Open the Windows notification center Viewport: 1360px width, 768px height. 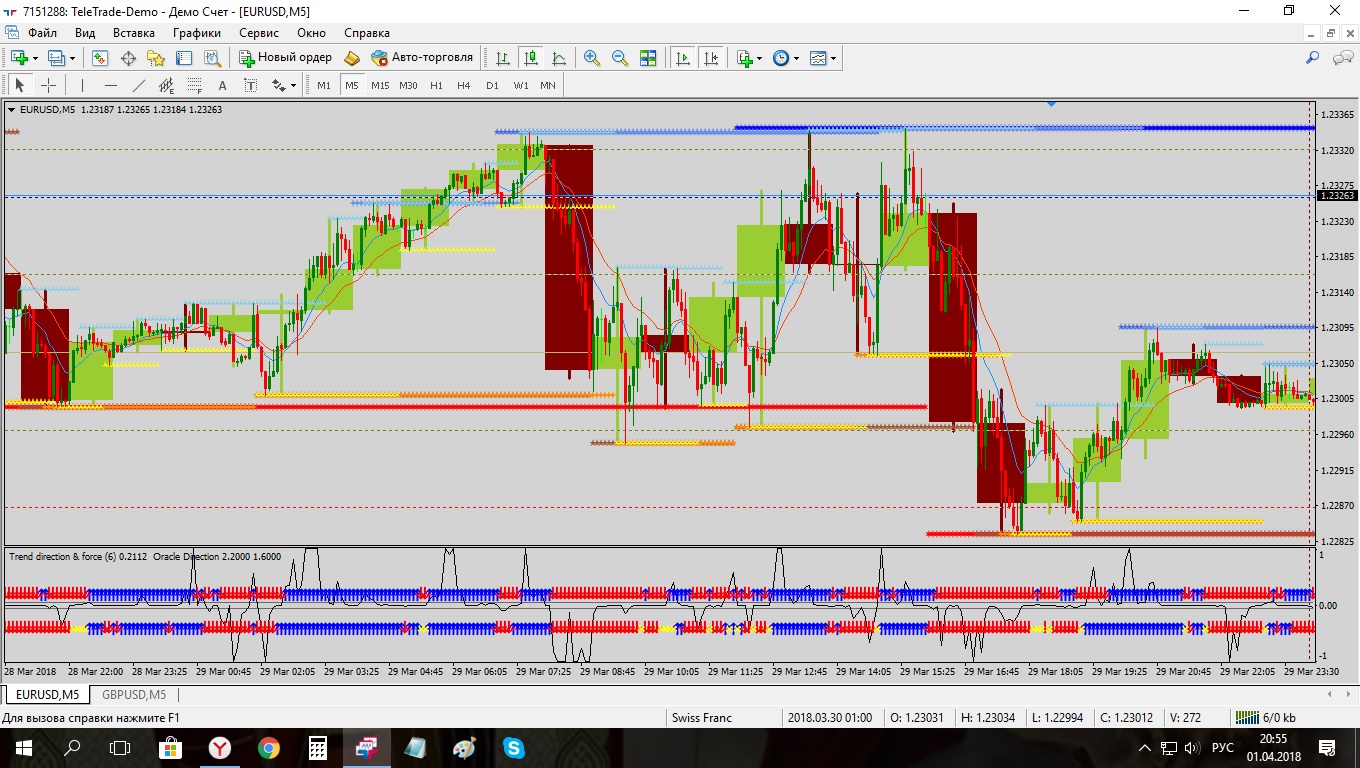pos(1327,747)
